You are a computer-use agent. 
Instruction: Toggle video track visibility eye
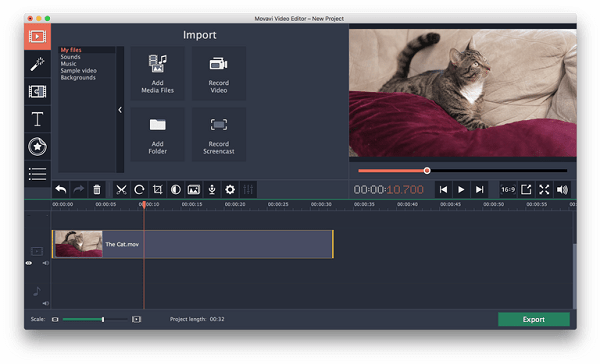pos(29,263)
